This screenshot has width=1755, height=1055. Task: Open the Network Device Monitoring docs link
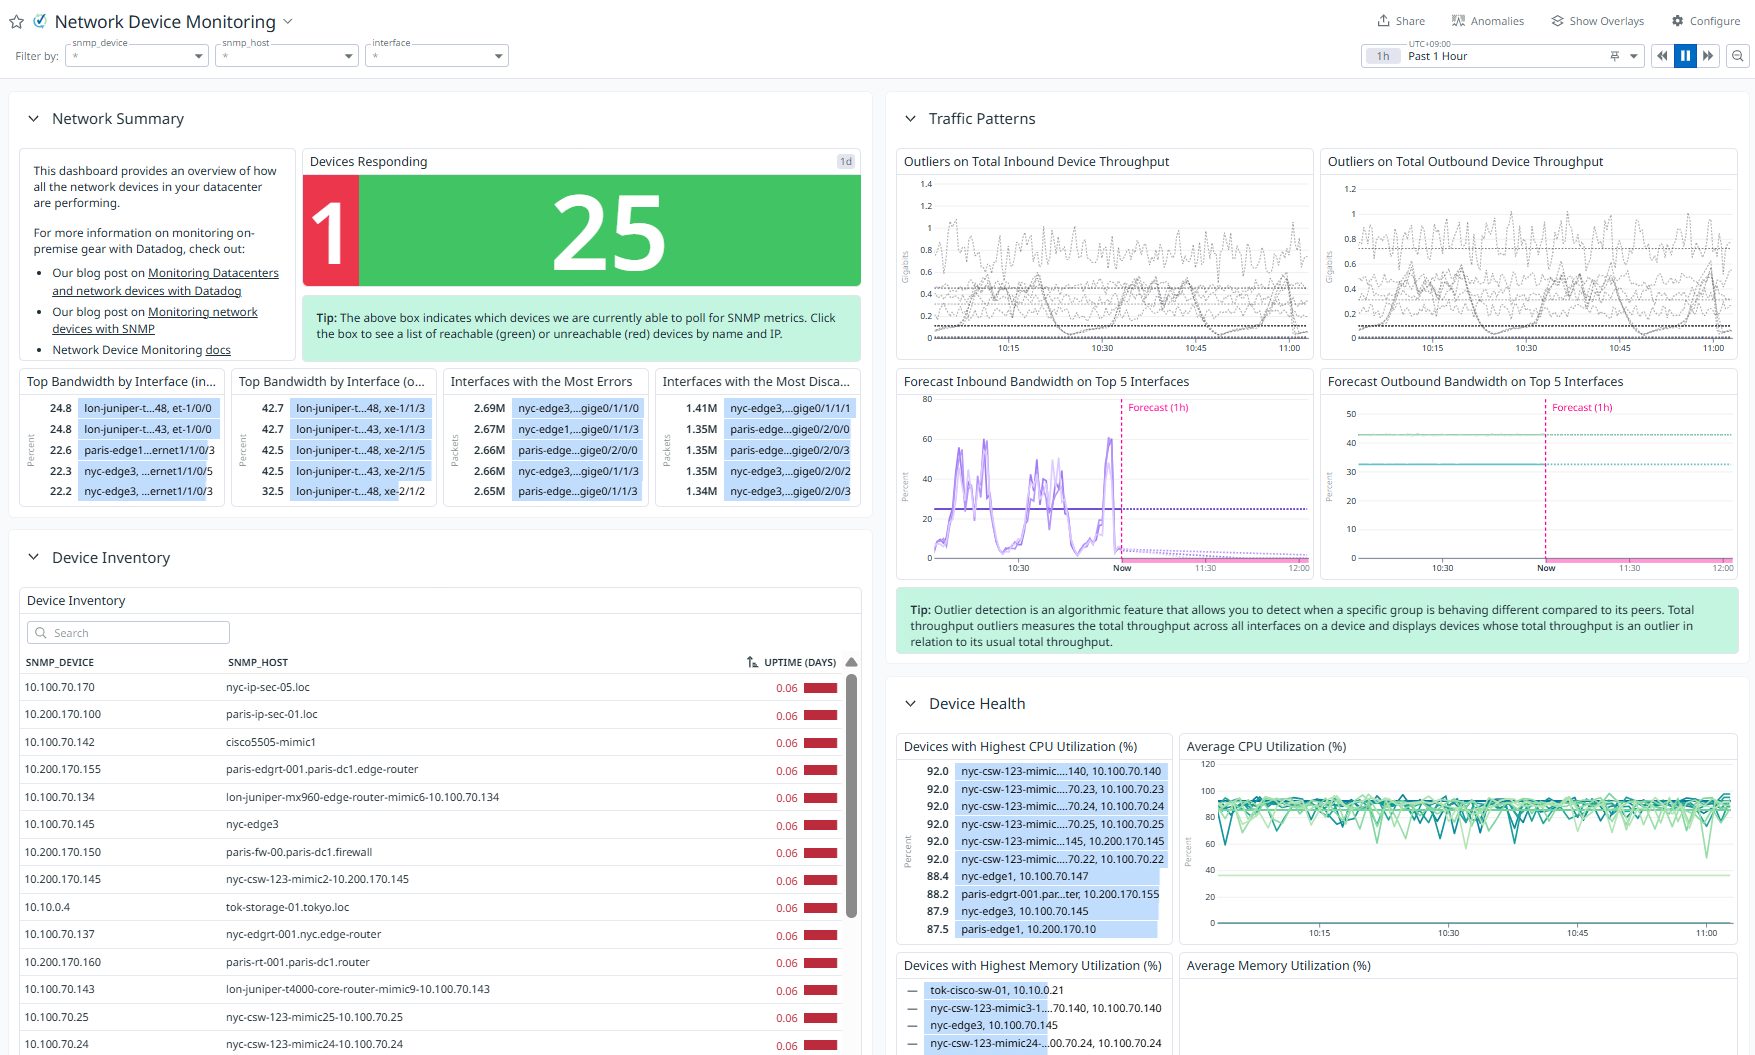[218, 350]
